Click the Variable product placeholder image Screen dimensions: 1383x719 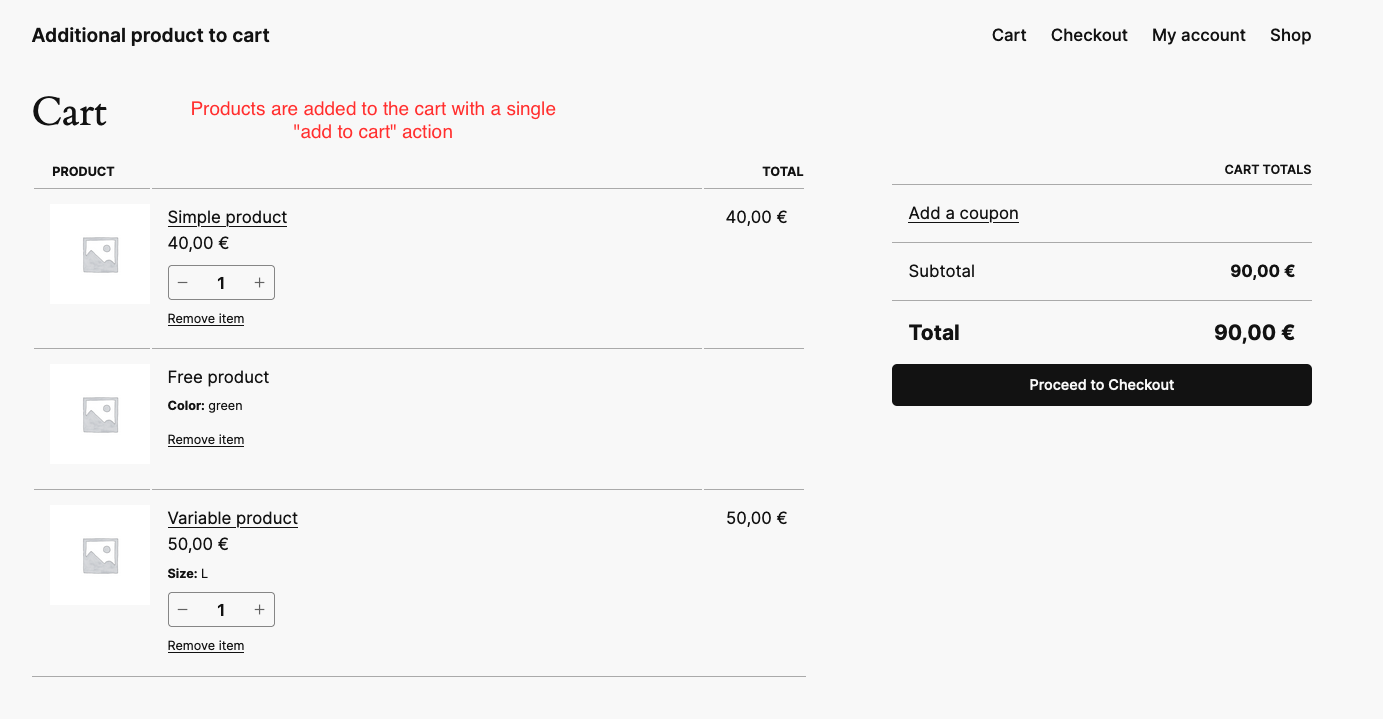point(100,555)
